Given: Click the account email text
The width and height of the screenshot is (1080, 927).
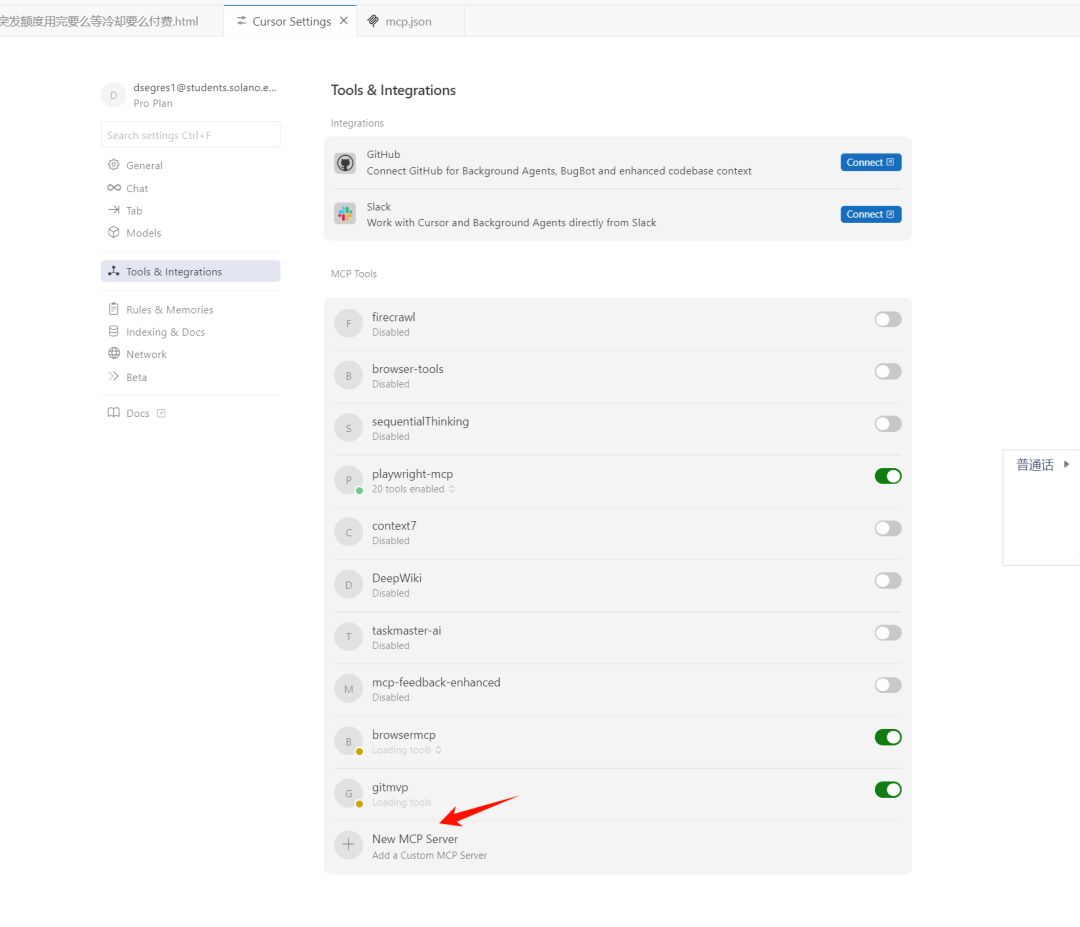Looking at the screenshot, I should pyautogui.click(x=205, y=87).
